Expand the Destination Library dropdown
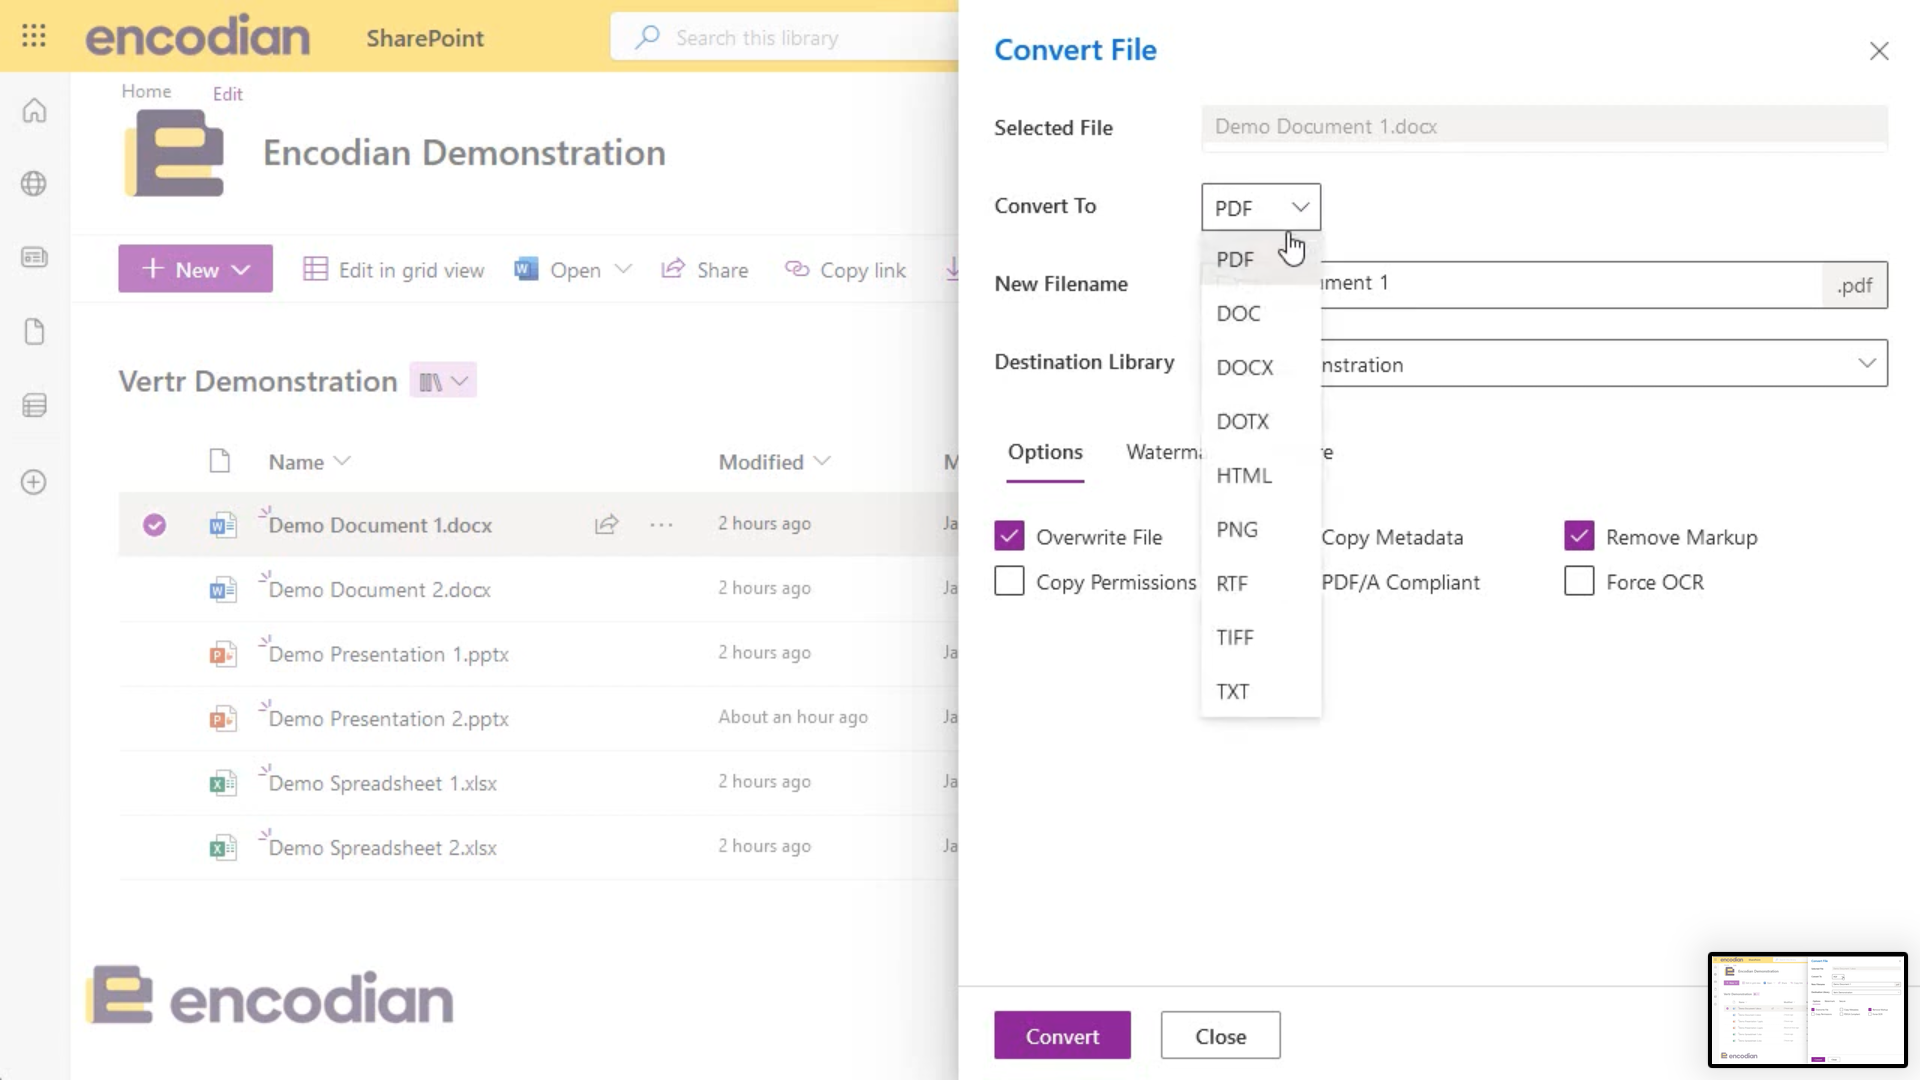This screenshot has height=1080, width=1920. pyautogui.click(x=1866, y=363)
